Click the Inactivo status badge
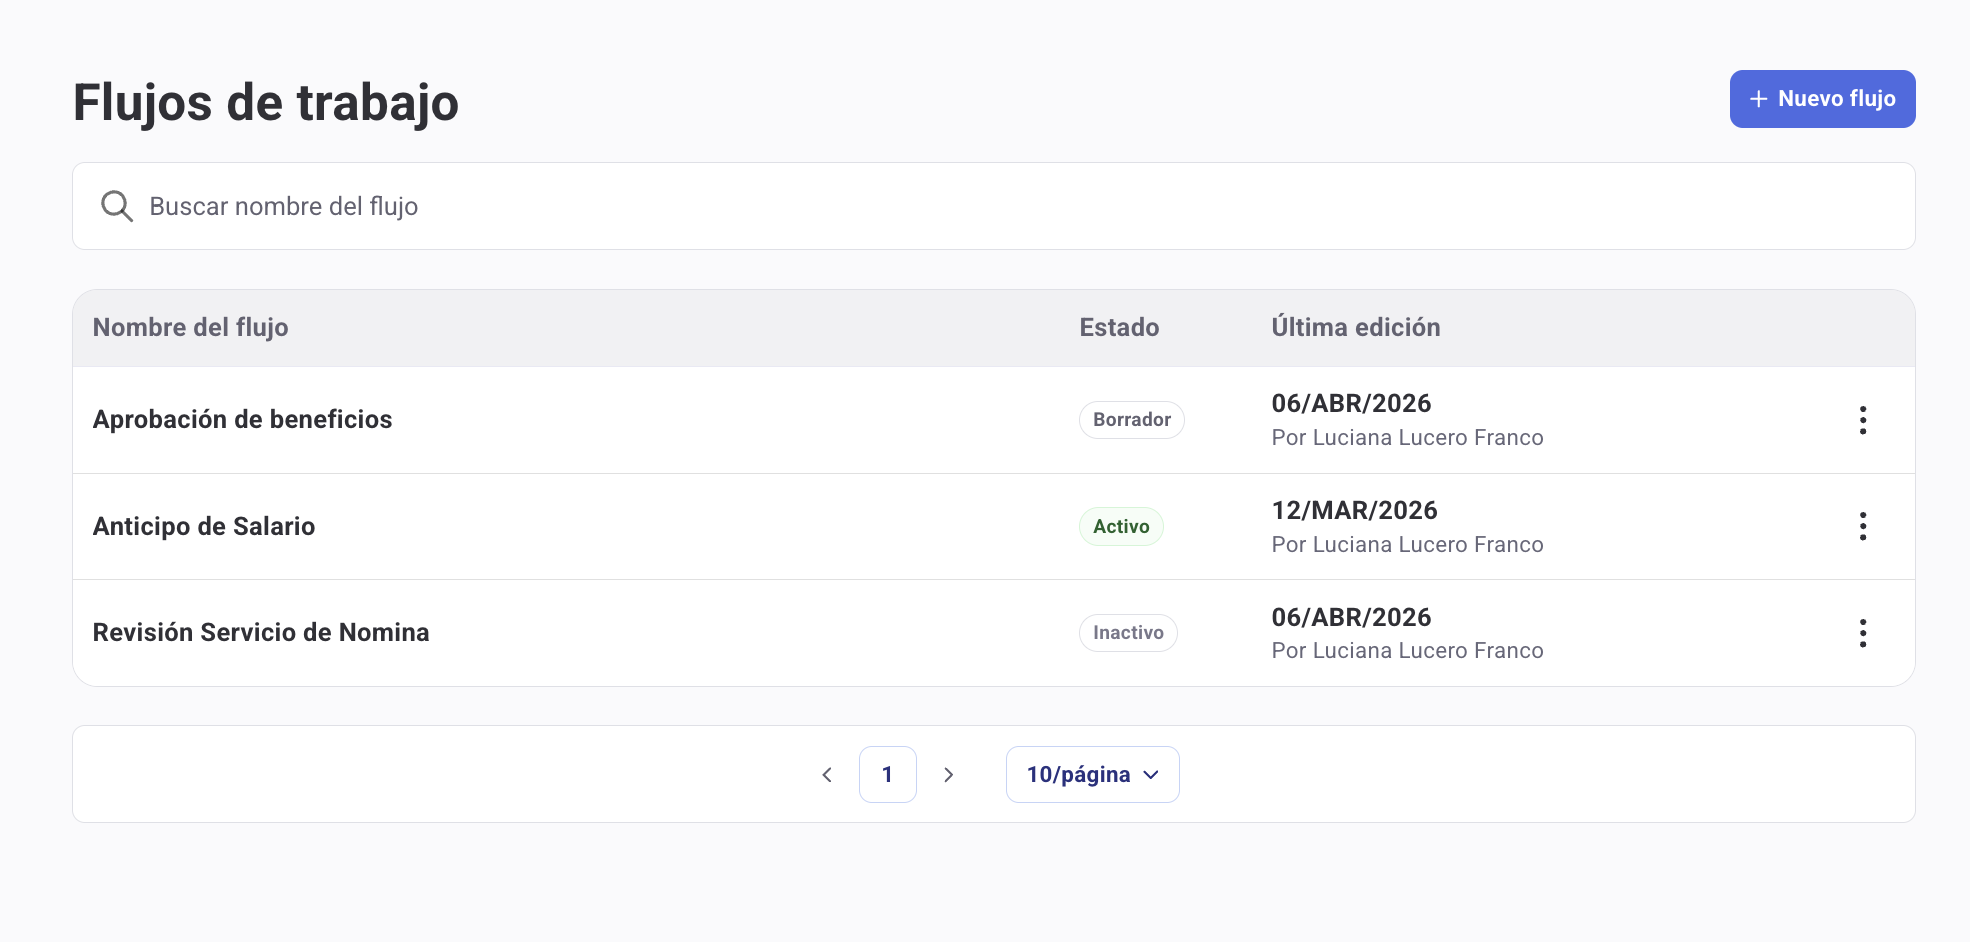 click(x=1128, y=633)
